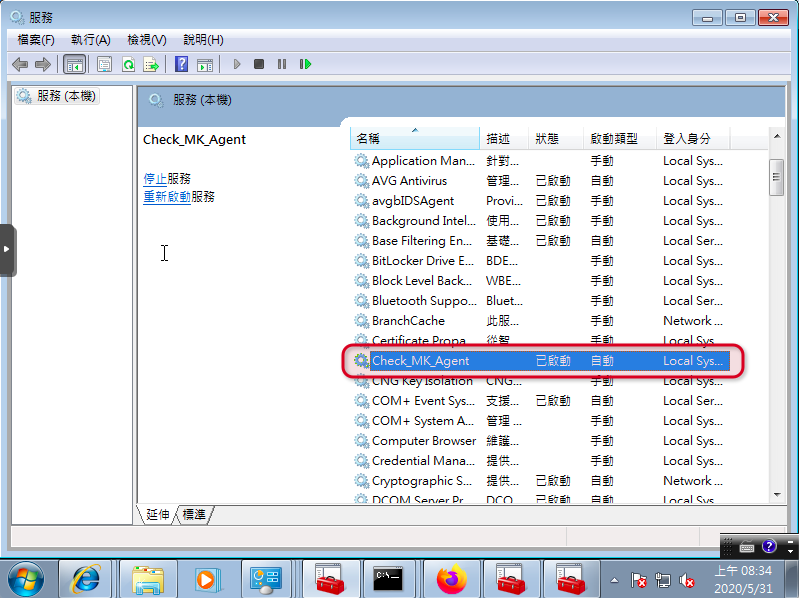Open Windows Explorer folder on taskbar
This screenshot has height=598, width=799.
click(x=148, y=579)
